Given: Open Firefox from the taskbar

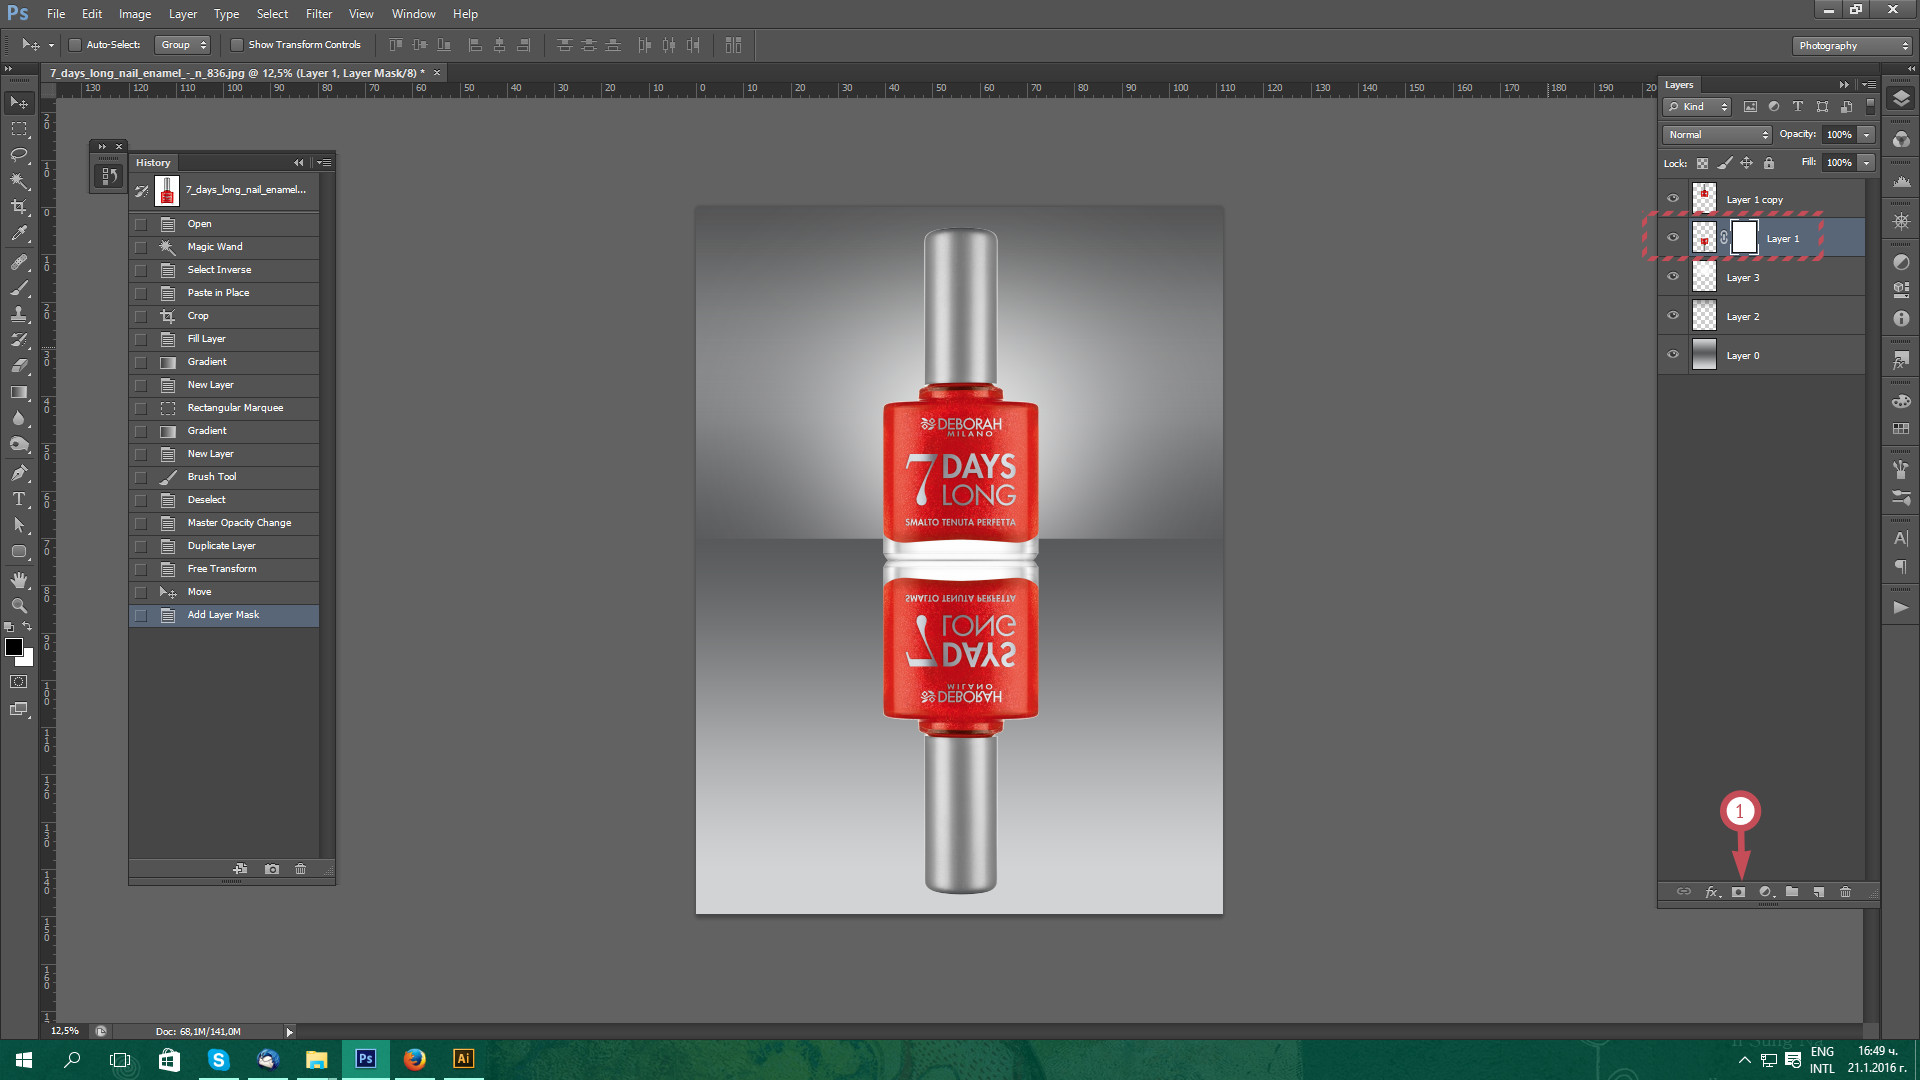Looking at the screenshot, I should click(414, 1059).
